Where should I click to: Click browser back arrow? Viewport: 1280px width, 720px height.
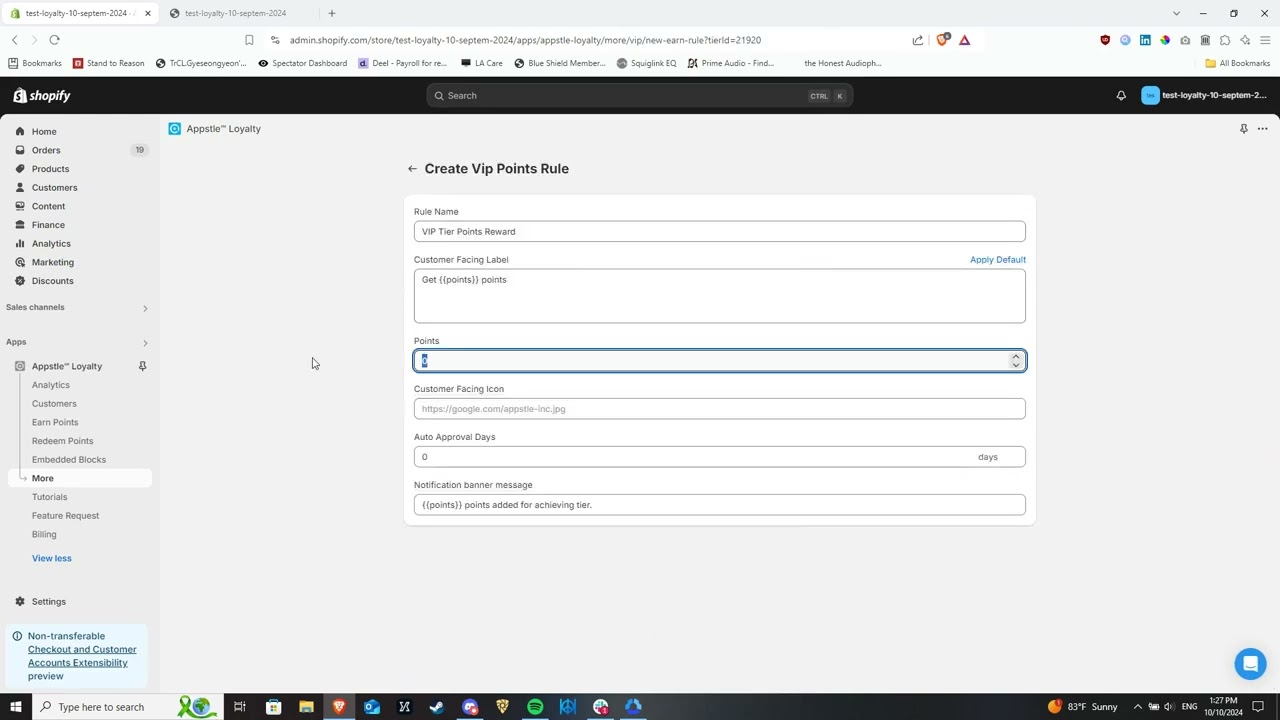[x=15, y=40]
